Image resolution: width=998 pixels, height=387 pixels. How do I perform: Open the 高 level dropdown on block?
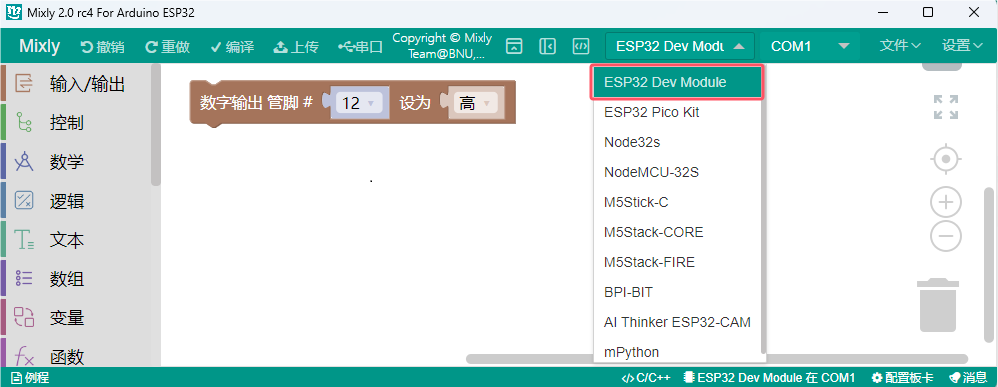[x=475, y=103]
